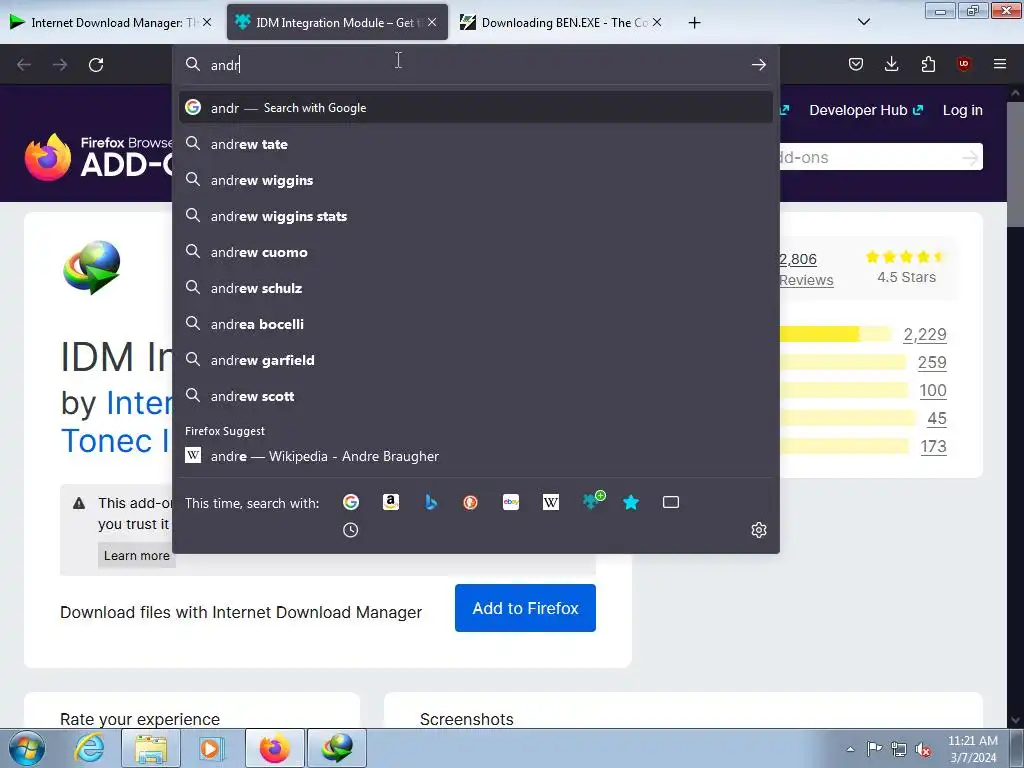Open the Pocket save button

[x=856, y=64]
